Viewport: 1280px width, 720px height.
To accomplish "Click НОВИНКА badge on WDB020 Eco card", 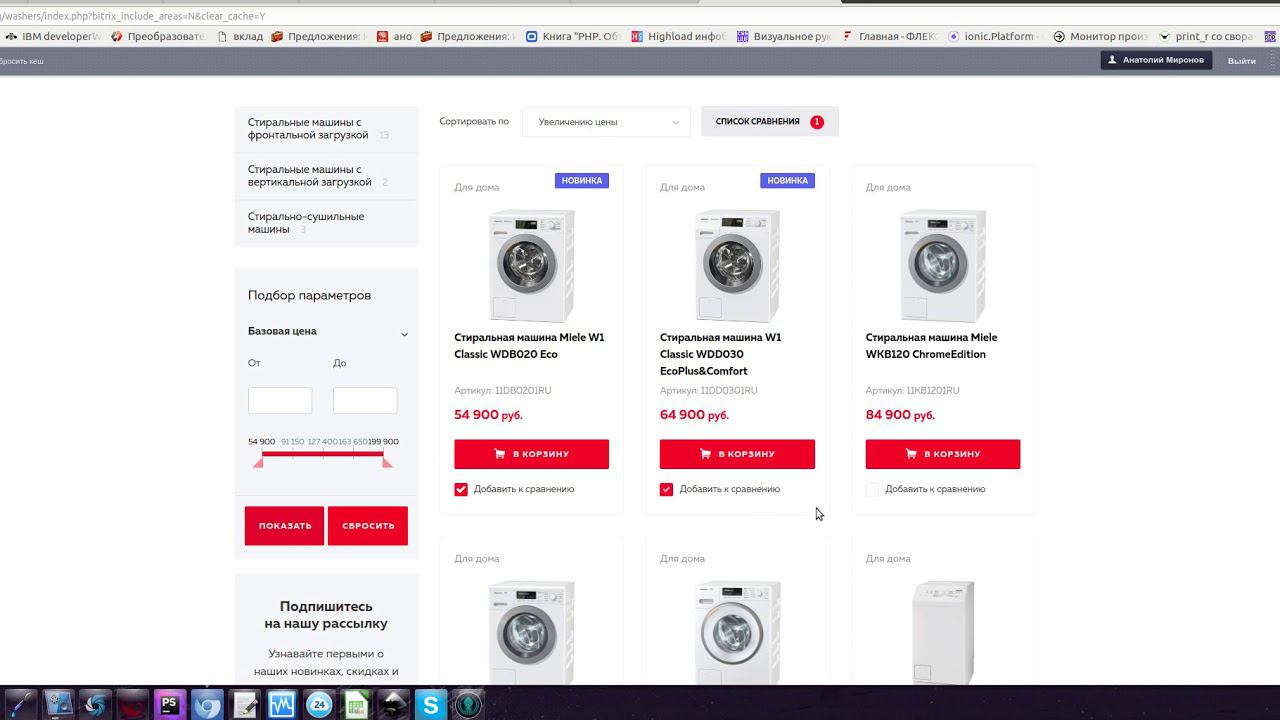I will (x=582, y=181).
